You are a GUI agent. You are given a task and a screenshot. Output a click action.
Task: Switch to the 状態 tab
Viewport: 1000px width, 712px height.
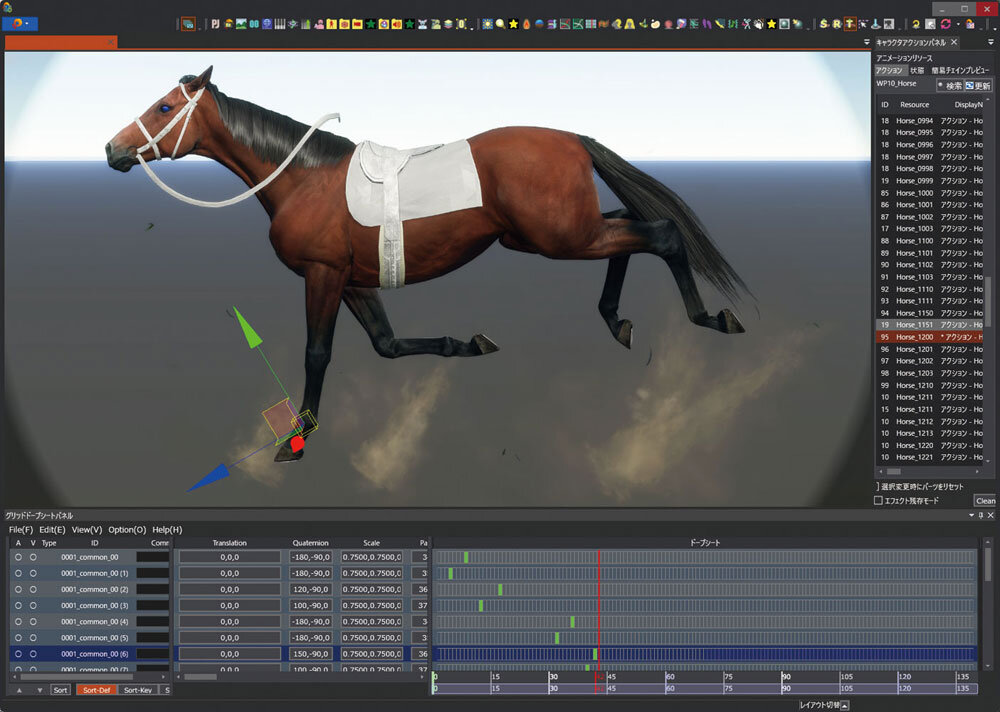[x=917, y=70]
